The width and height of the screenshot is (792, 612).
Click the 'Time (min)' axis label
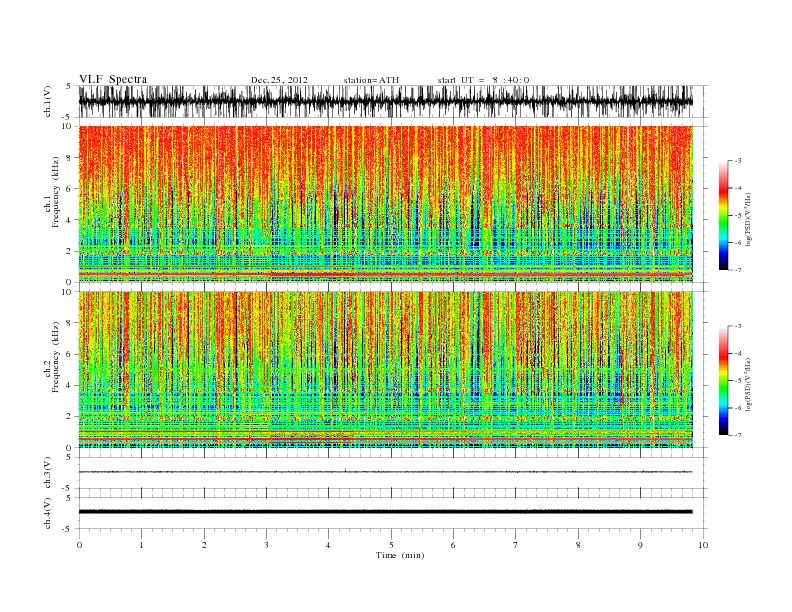click(400, 555)
